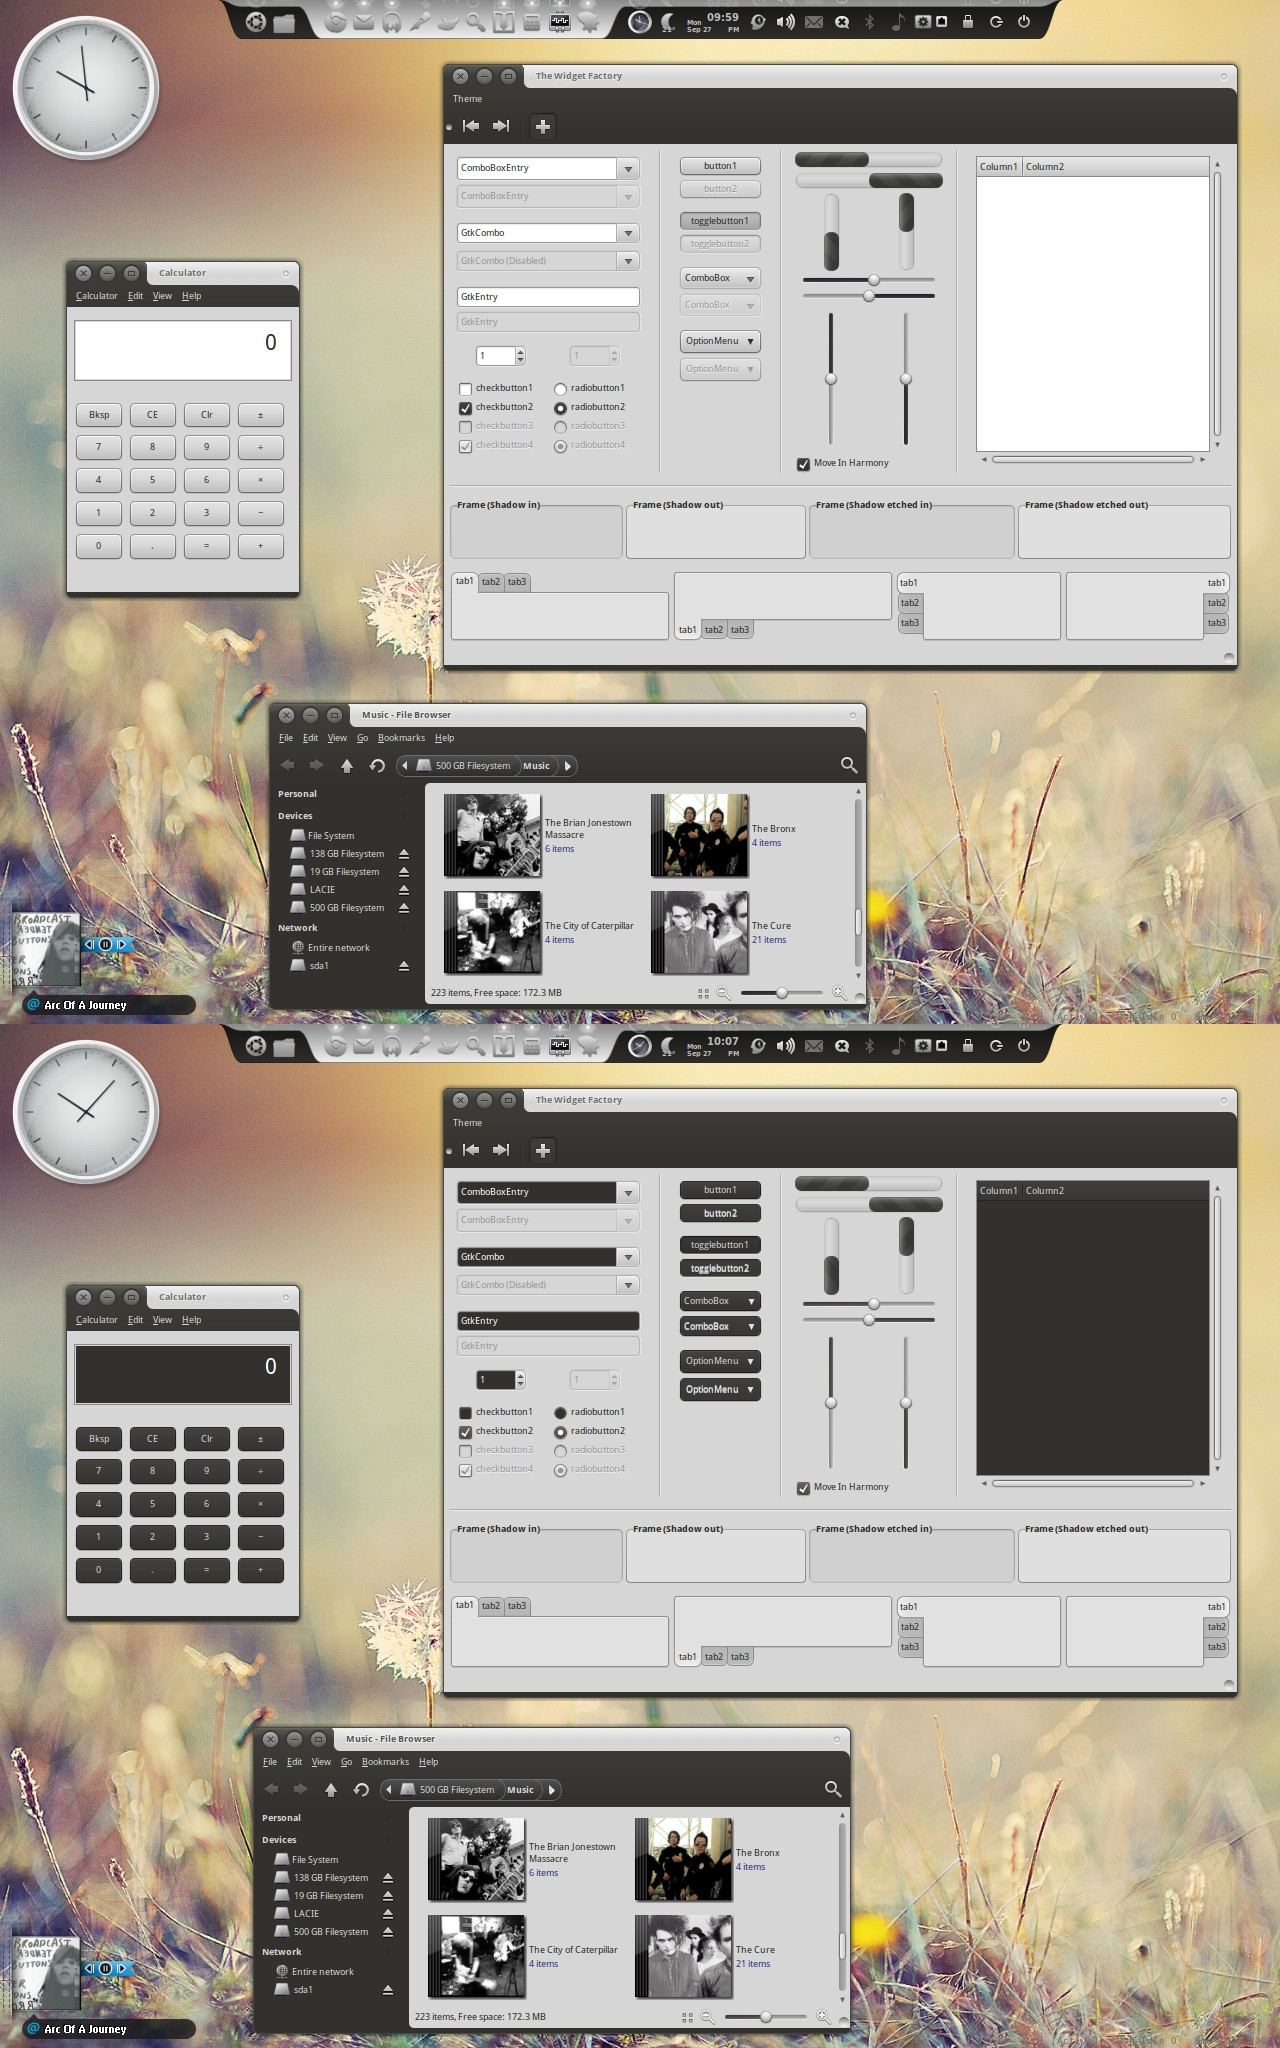
Task: Open the dark ComboBoxEntry dropdown arrow, lower window
Action: 628,1193
